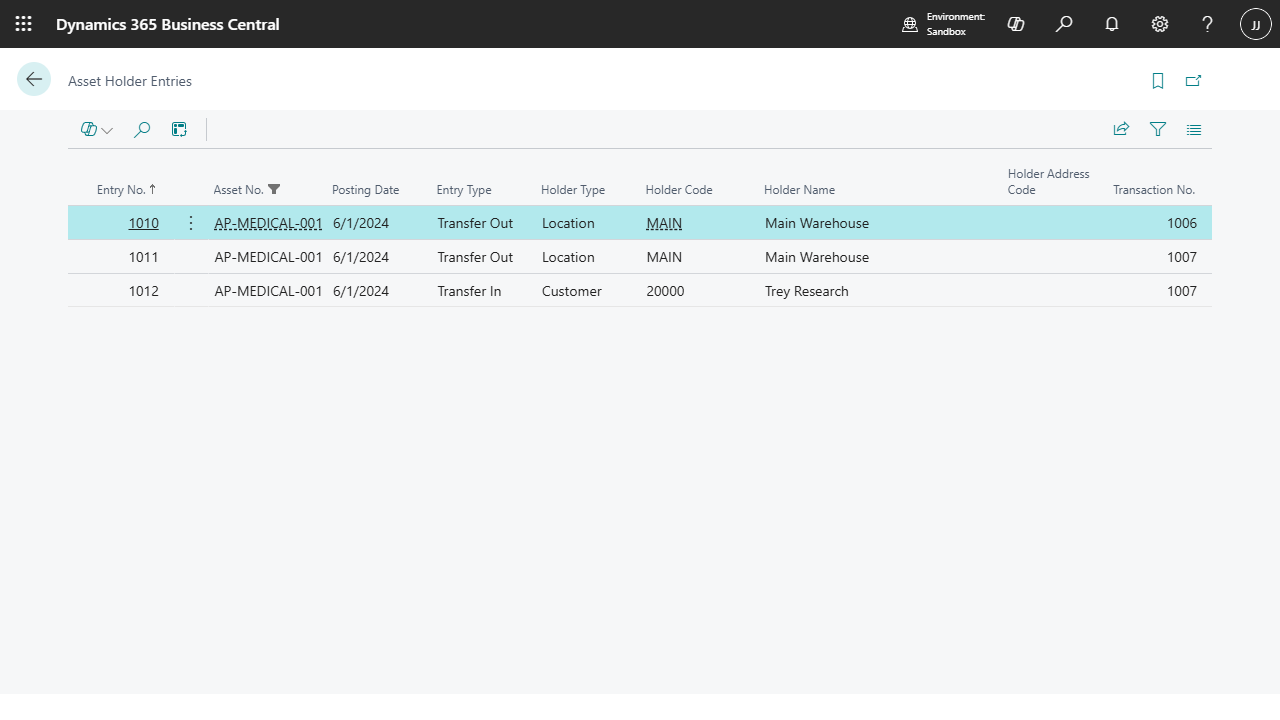Click the Share icon
This screenshot has width=1280, height=720.
1121,129
